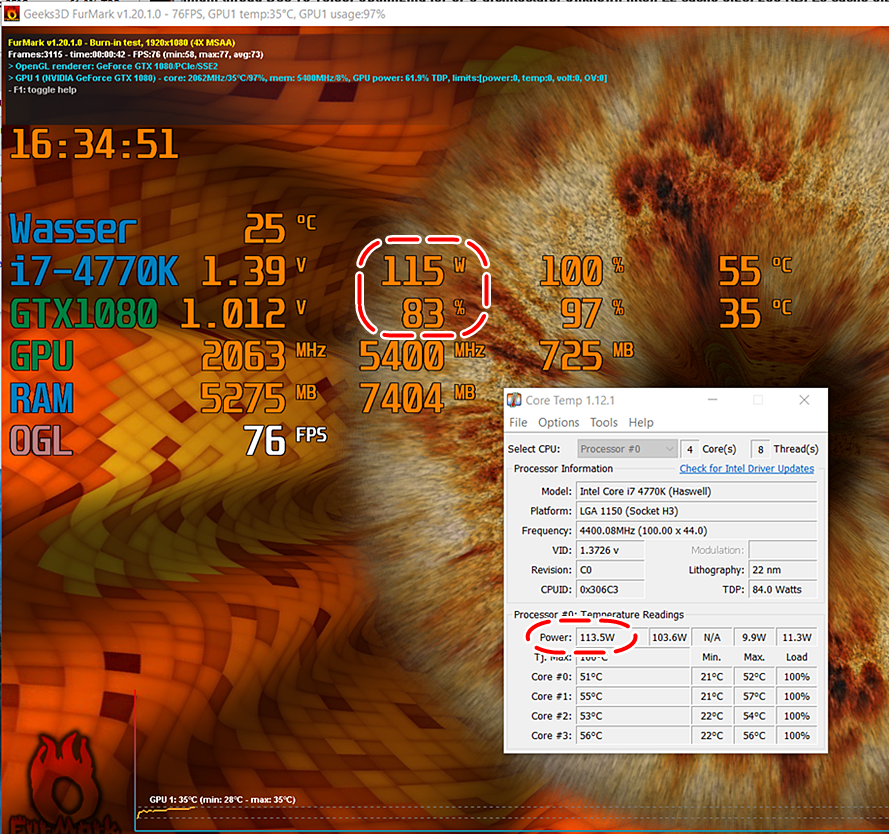The image size is (889, 834).
Task: Click the Model field Intel Core i7 4770K
Action: [696, 491]
